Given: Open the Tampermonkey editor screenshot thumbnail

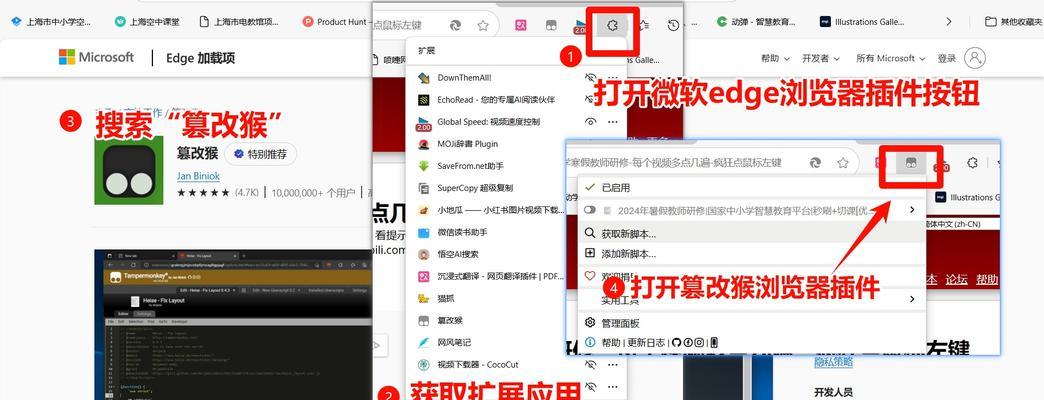Looking at the screenshot, I should pos(233,325).
